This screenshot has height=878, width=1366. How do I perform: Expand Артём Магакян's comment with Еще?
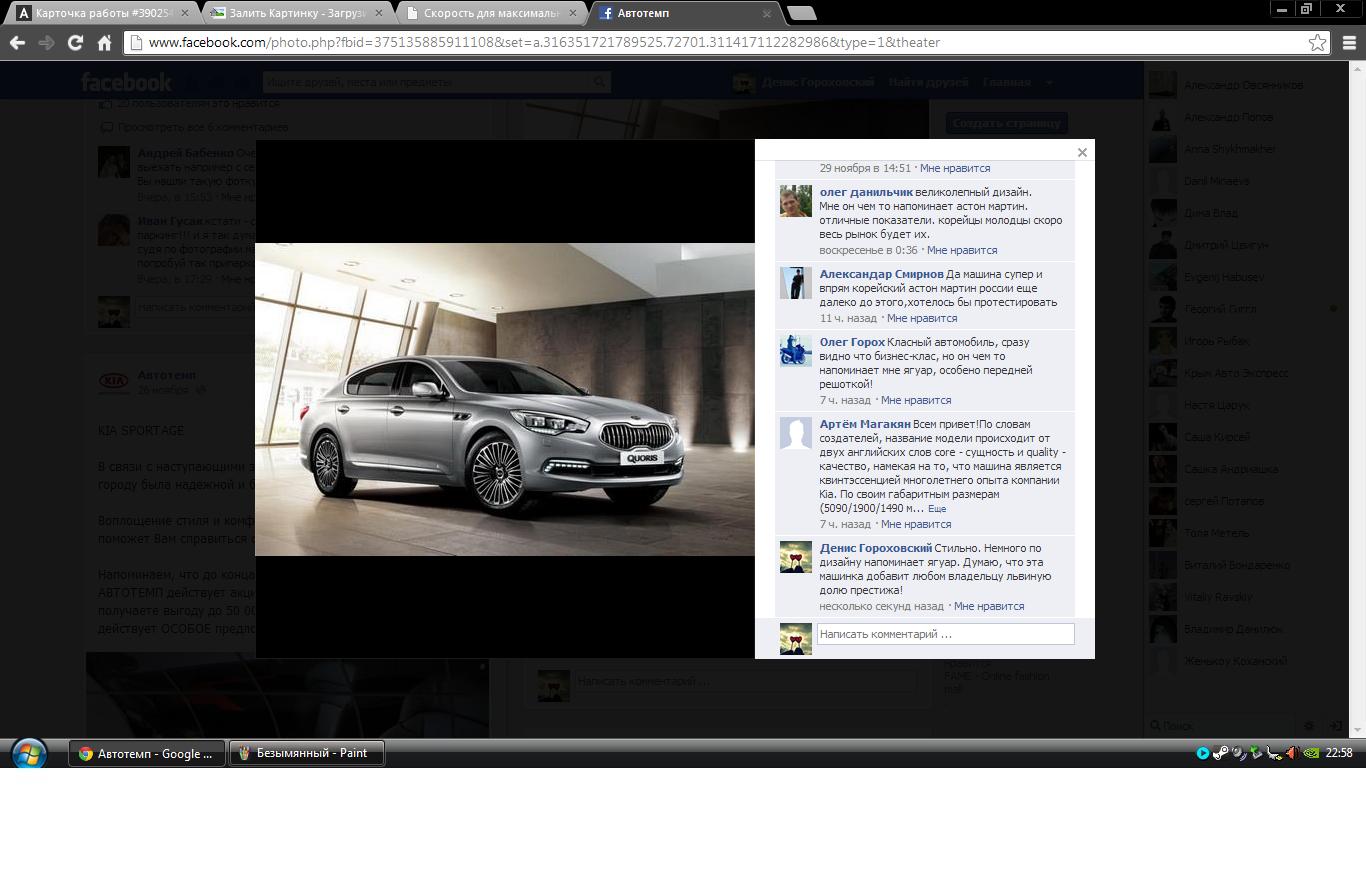937,509
